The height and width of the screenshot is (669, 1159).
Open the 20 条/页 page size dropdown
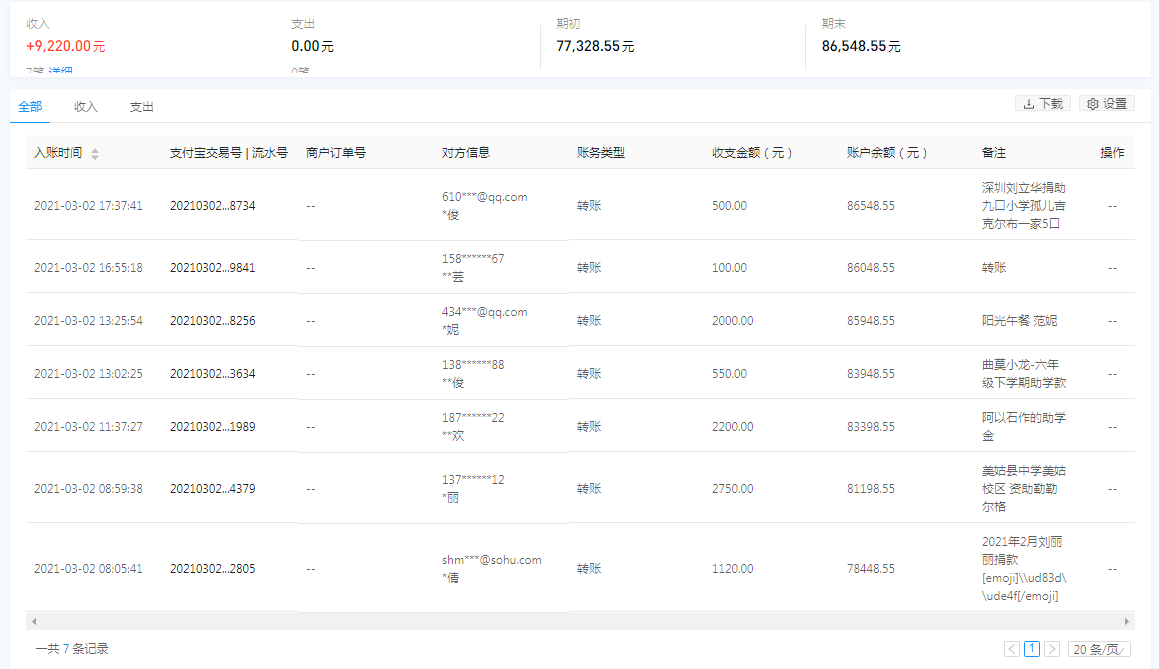(1099, 649)
